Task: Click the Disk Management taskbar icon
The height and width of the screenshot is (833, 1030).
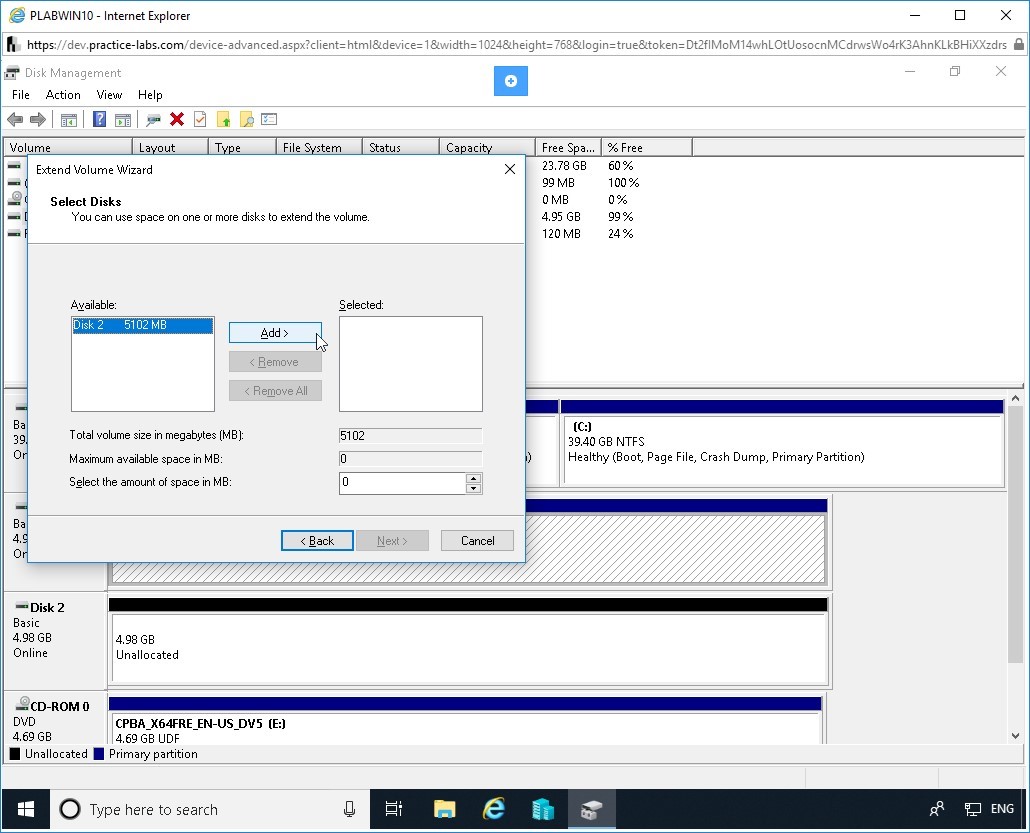Action: pos(591,809)
